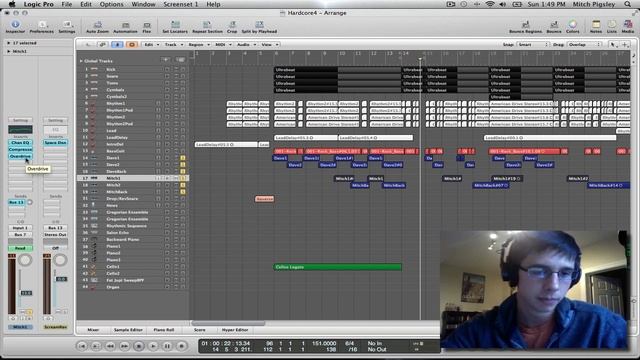Viewport: 640px width, 360px height.
Task: Toggle the blue catch playhead button
Action: [x=117, y=44]
